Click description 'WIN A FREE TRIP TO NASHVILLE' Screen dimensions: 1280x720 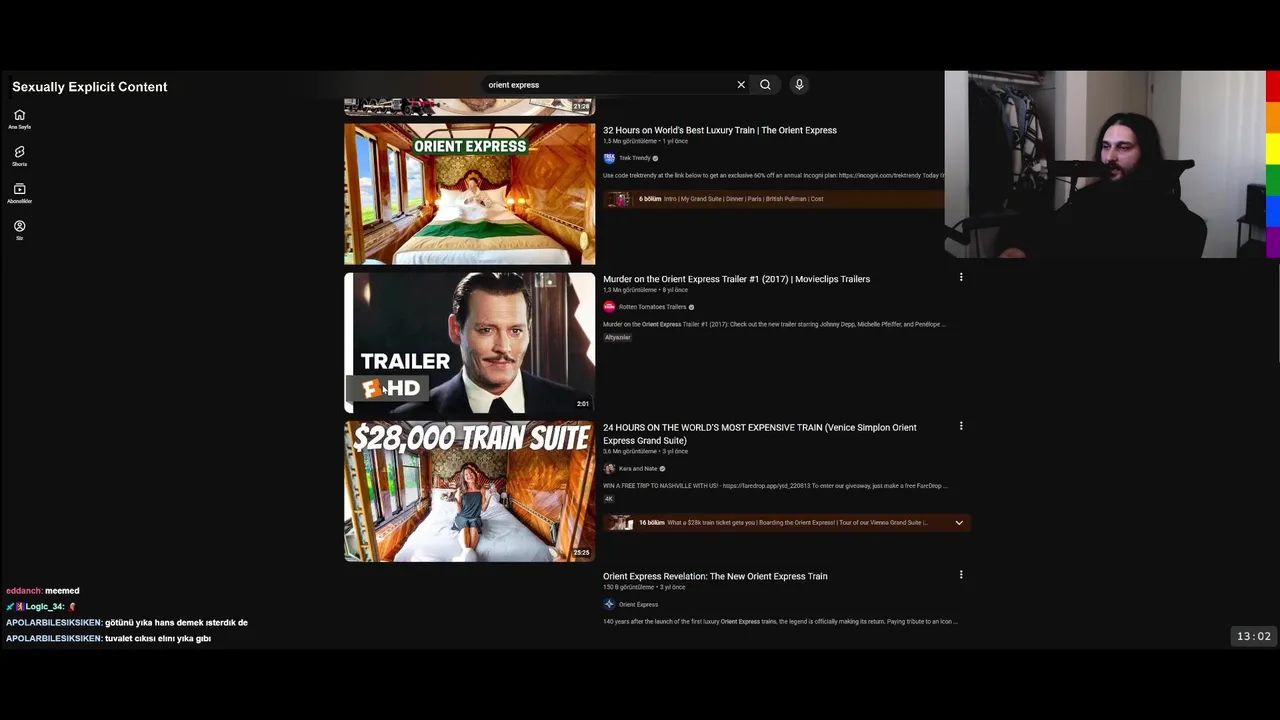(775, 486)
